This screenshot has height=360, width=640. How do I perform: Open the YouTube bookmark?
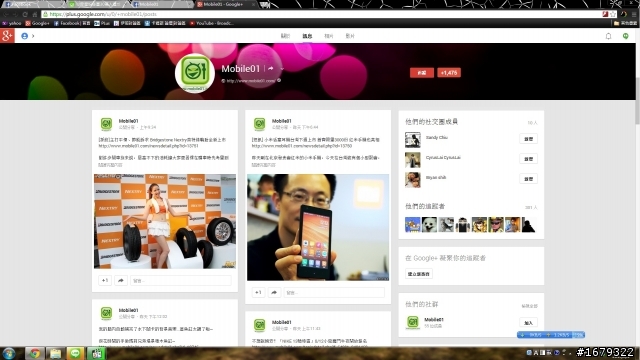(211, 23)
